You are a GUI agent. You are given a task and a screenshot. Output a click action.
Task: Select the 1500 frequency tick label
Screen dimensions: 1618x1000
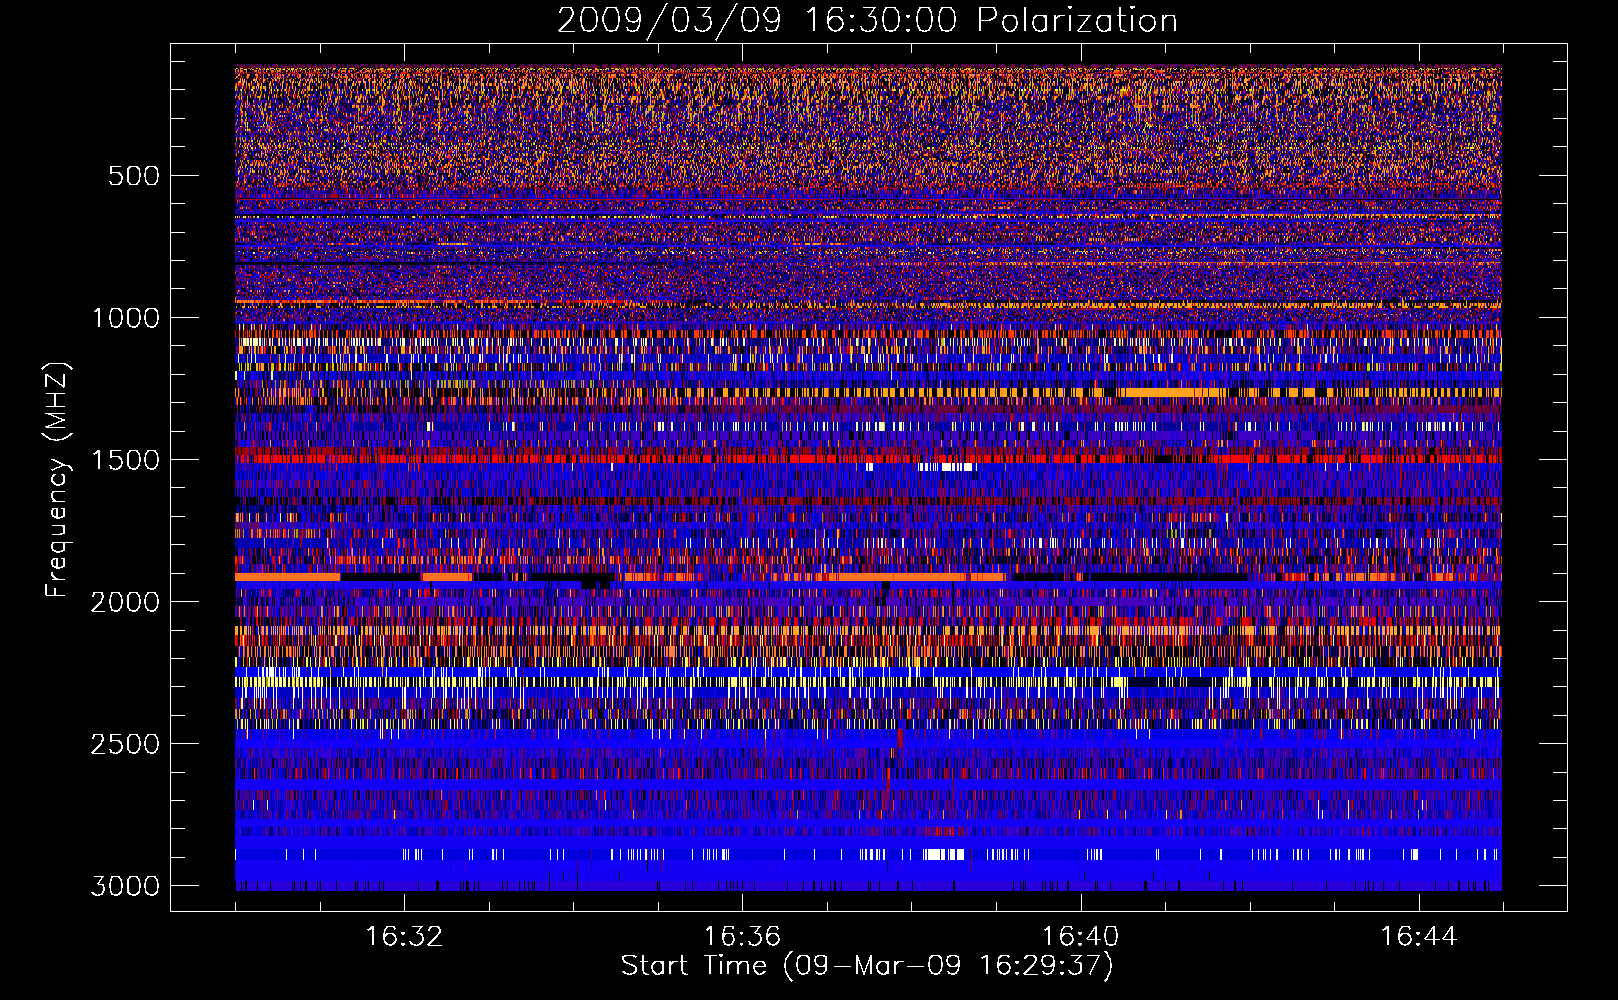click(x=125, y=460)
